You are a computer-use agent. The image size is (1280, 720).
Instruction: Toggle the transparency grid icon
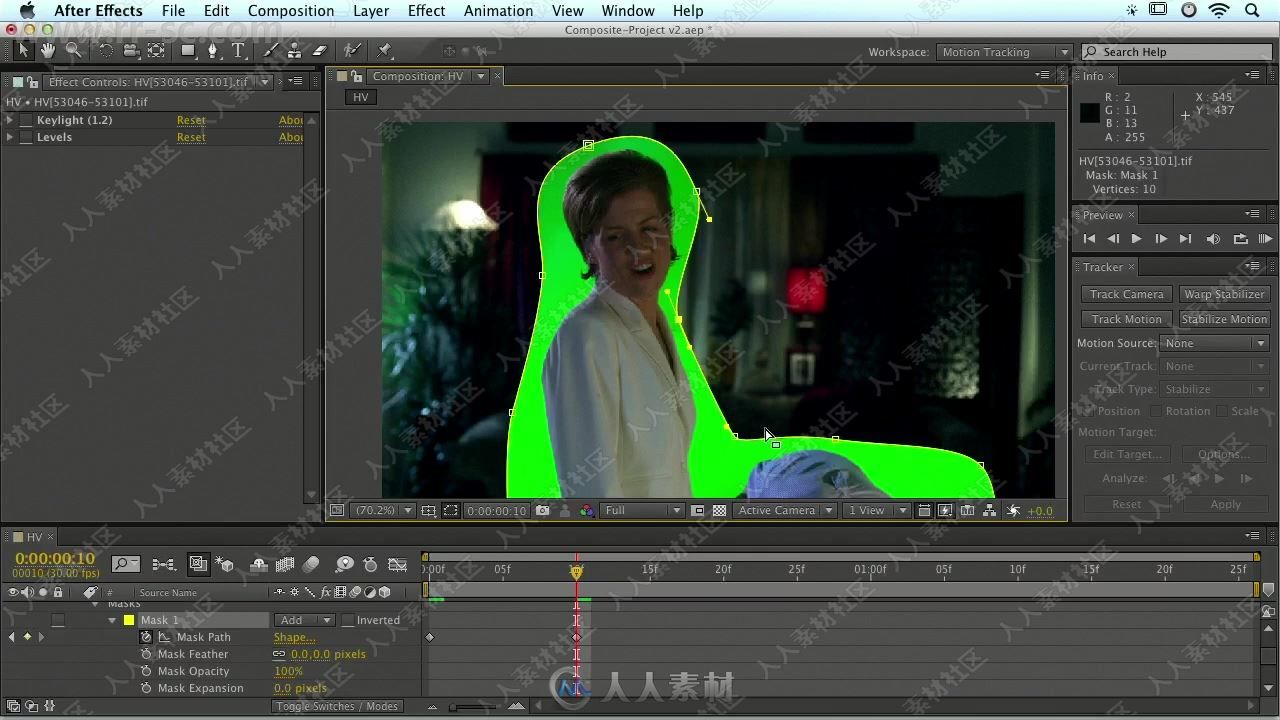pos(719,510)
